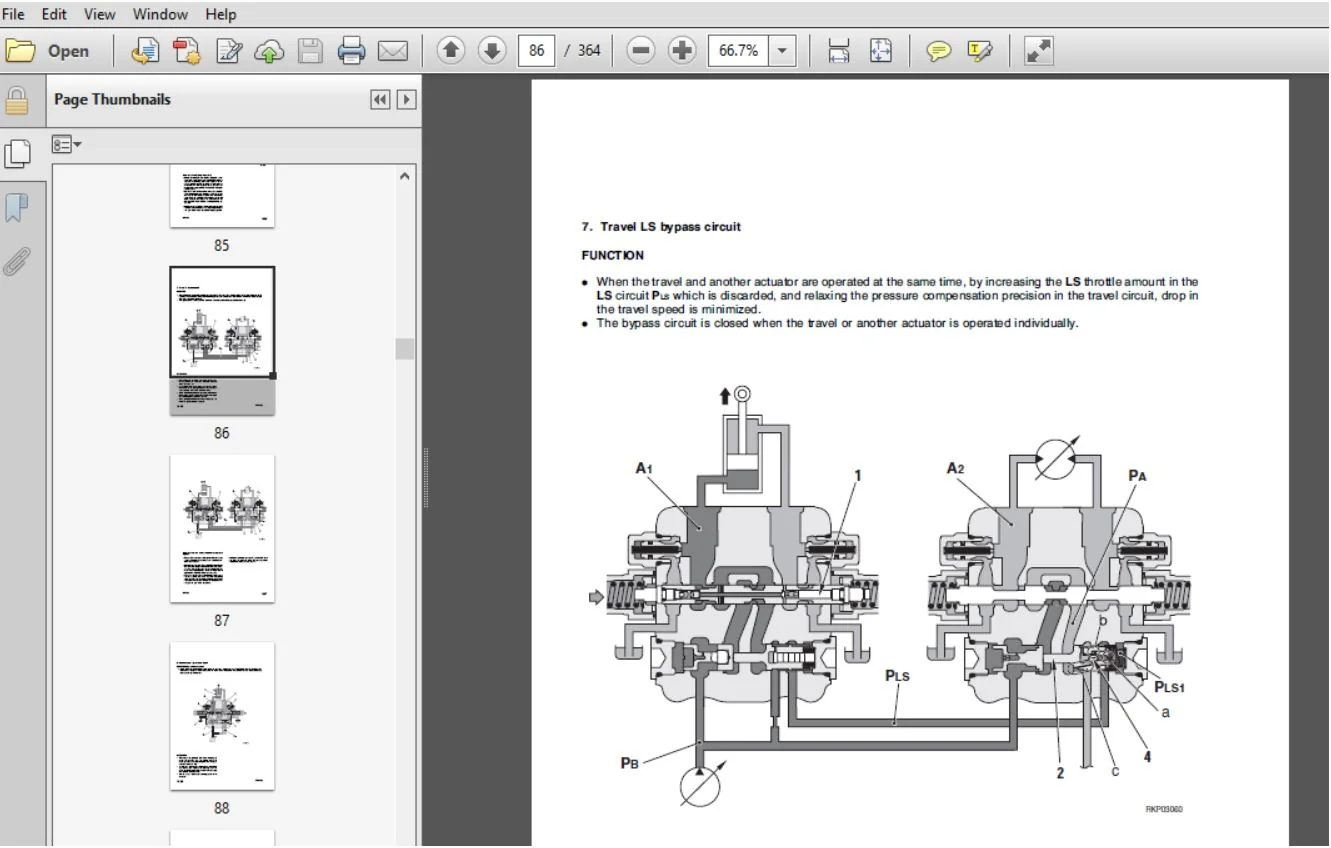Select the page 85 thumbnail

pyautogui.click(x=222, y=196)
